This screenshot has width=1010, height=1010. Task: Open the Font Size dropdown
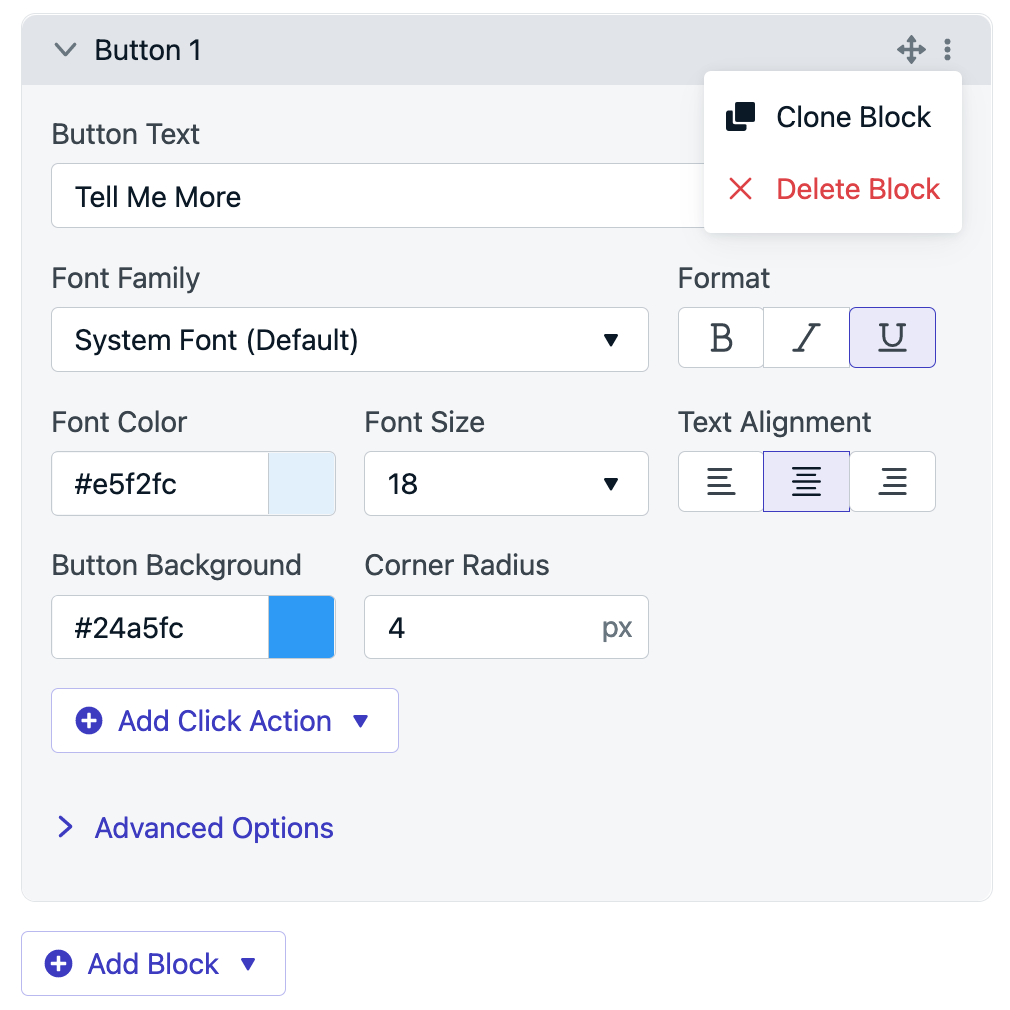point(506,483)
